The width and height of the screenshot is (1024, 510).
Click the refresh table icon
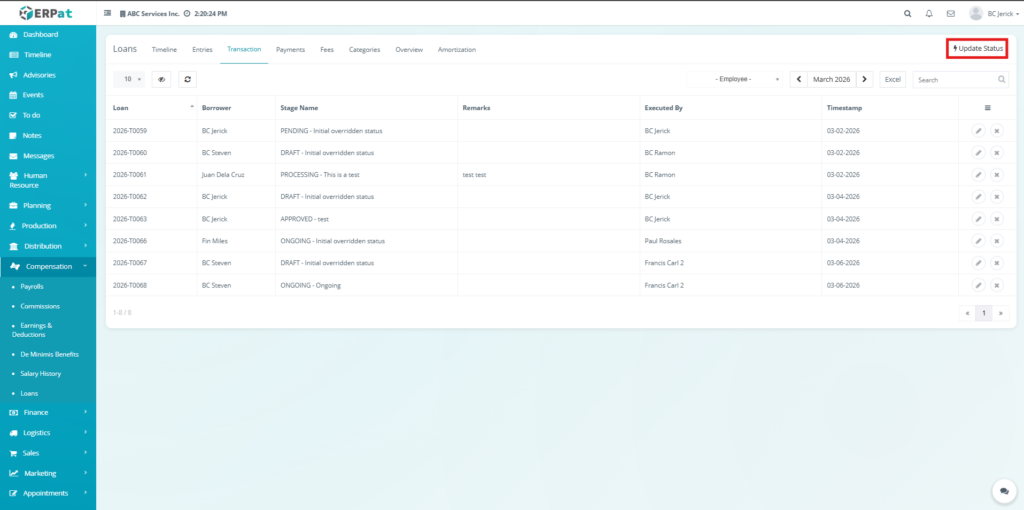pos(187,79)
